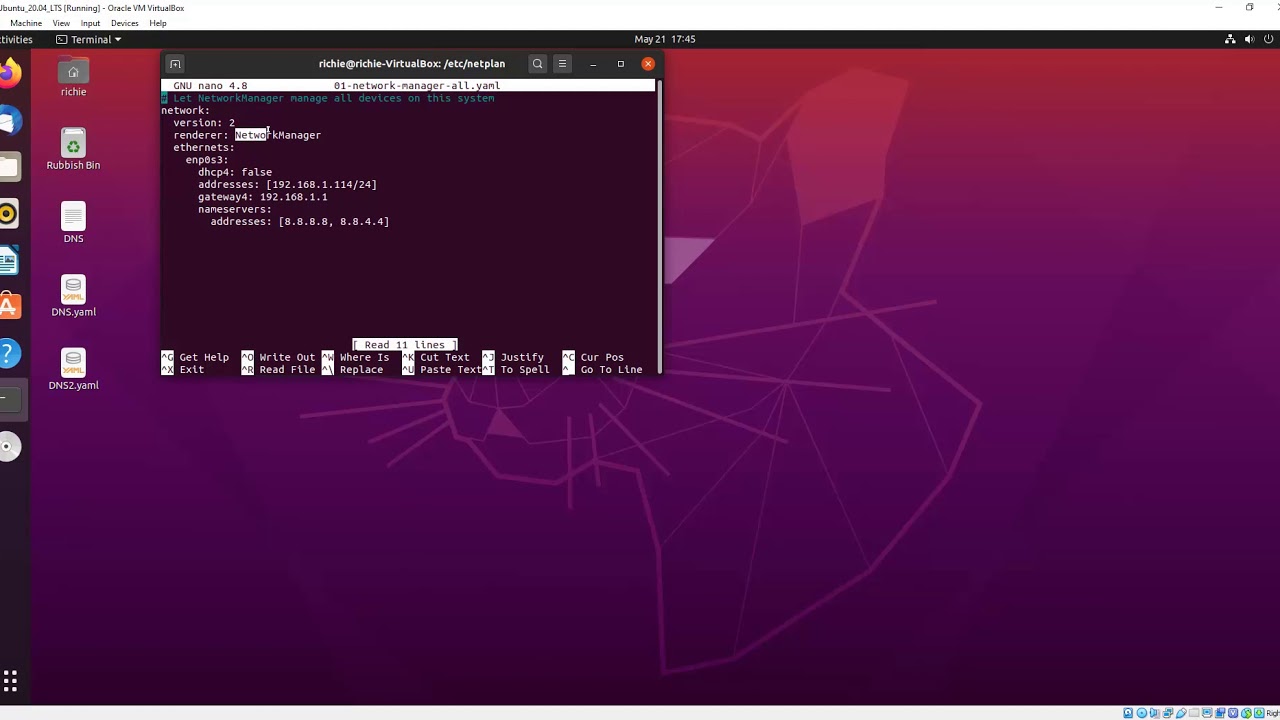This screenshot has width=1280, height=720.
Task: Open Thunderbird mail from the dock
Action: [x=8, y=121]
